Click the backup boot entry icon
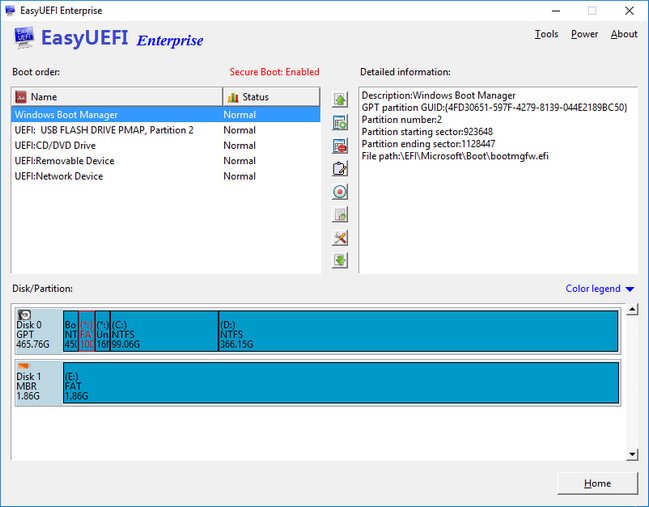 click(x=340, y=215)
